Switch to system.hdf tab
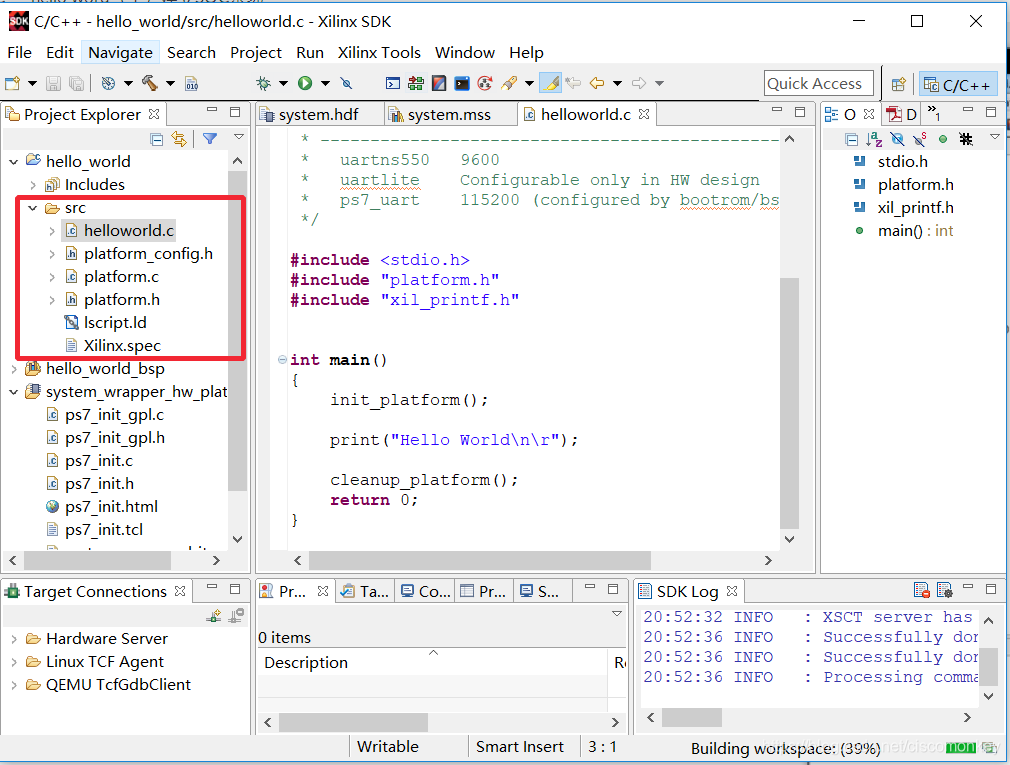 [x=318, y=115]
